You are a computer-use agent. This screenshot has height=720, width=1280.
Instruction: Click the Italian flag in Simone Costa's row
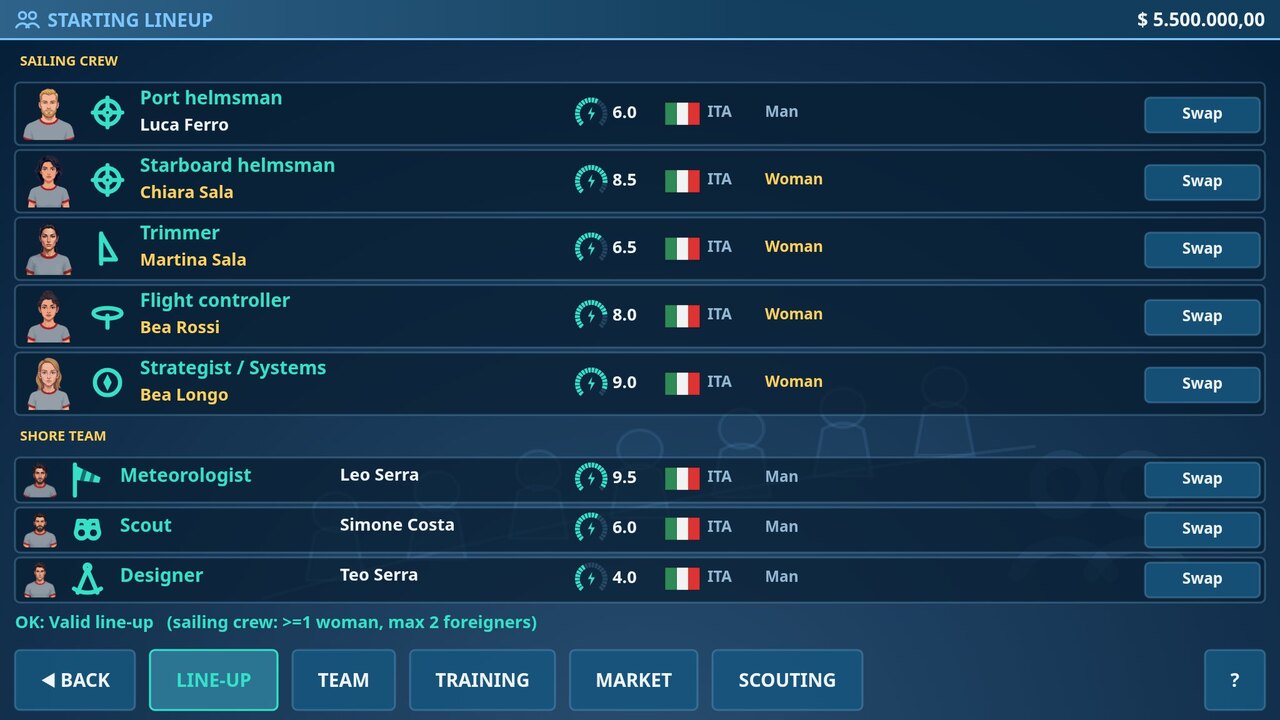682,528
